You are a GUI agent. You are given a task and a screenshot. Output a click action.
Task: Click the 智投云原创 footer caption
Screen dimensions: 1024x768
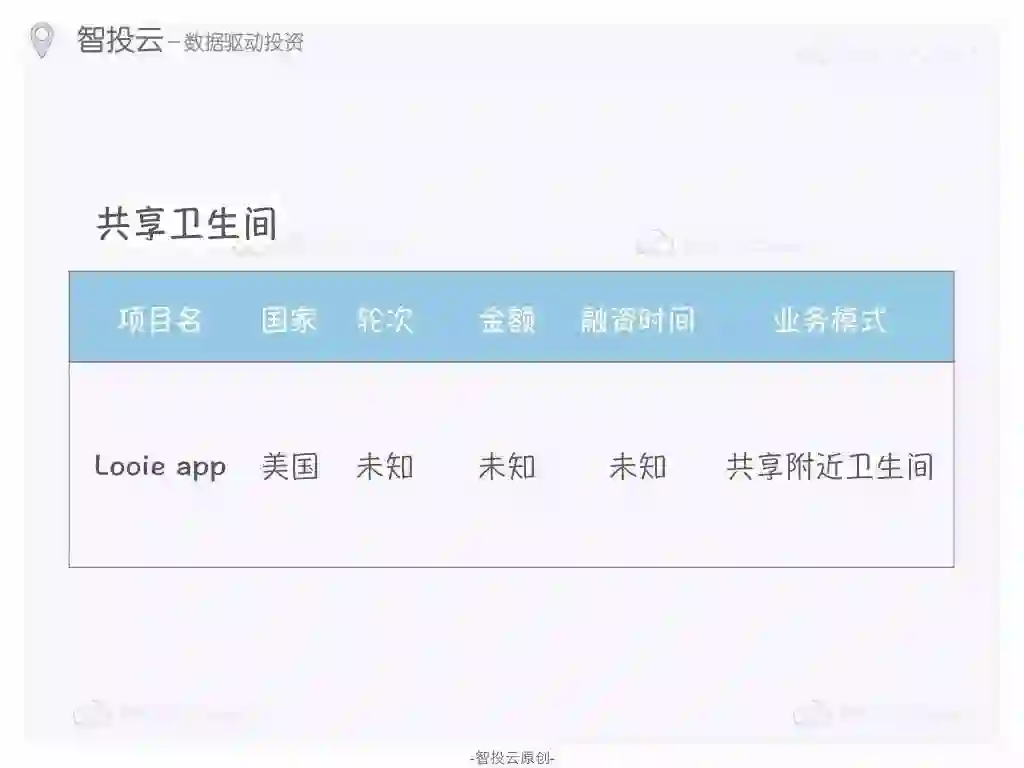(x=512, y=758)
